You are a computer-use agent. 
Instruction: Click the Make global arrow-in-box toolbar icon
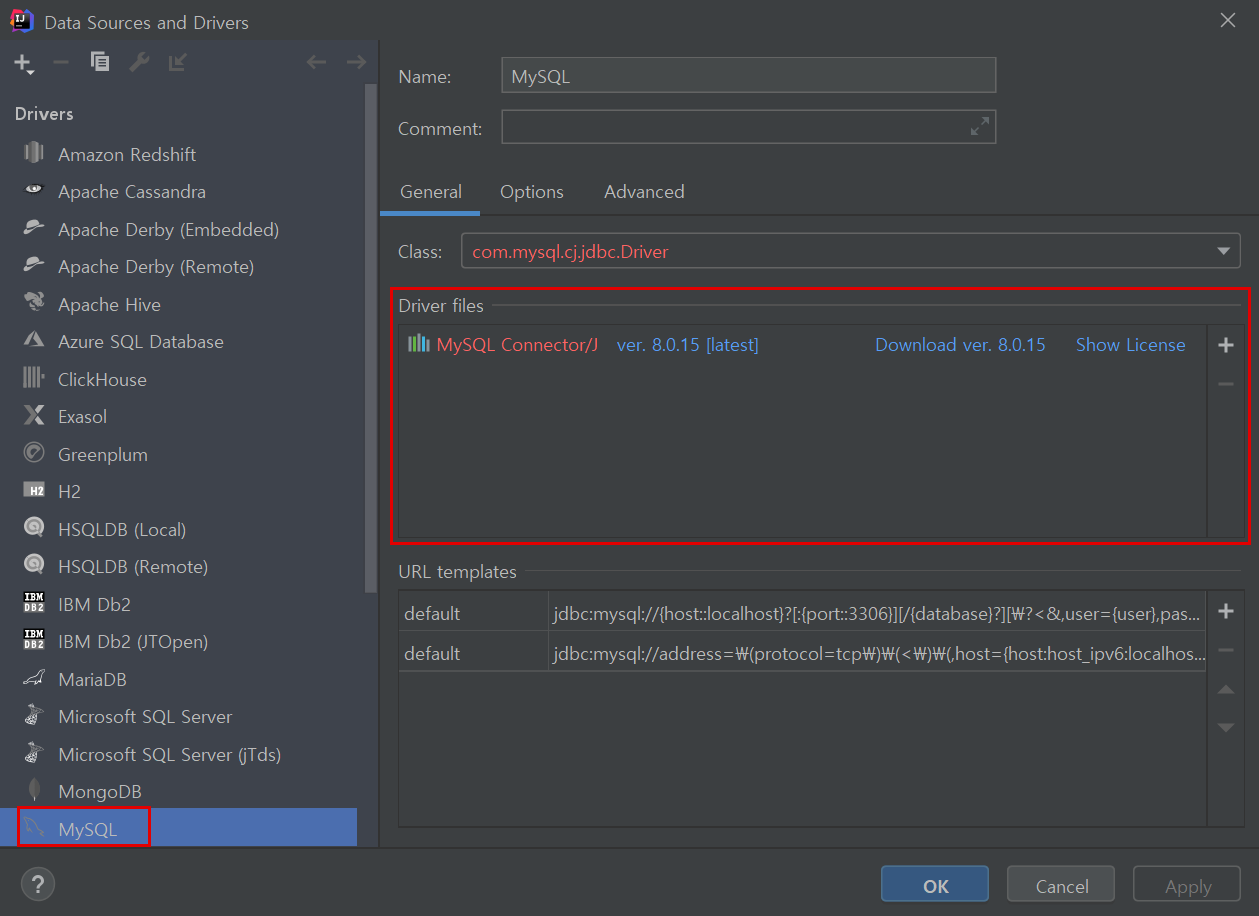click(177, 62)
